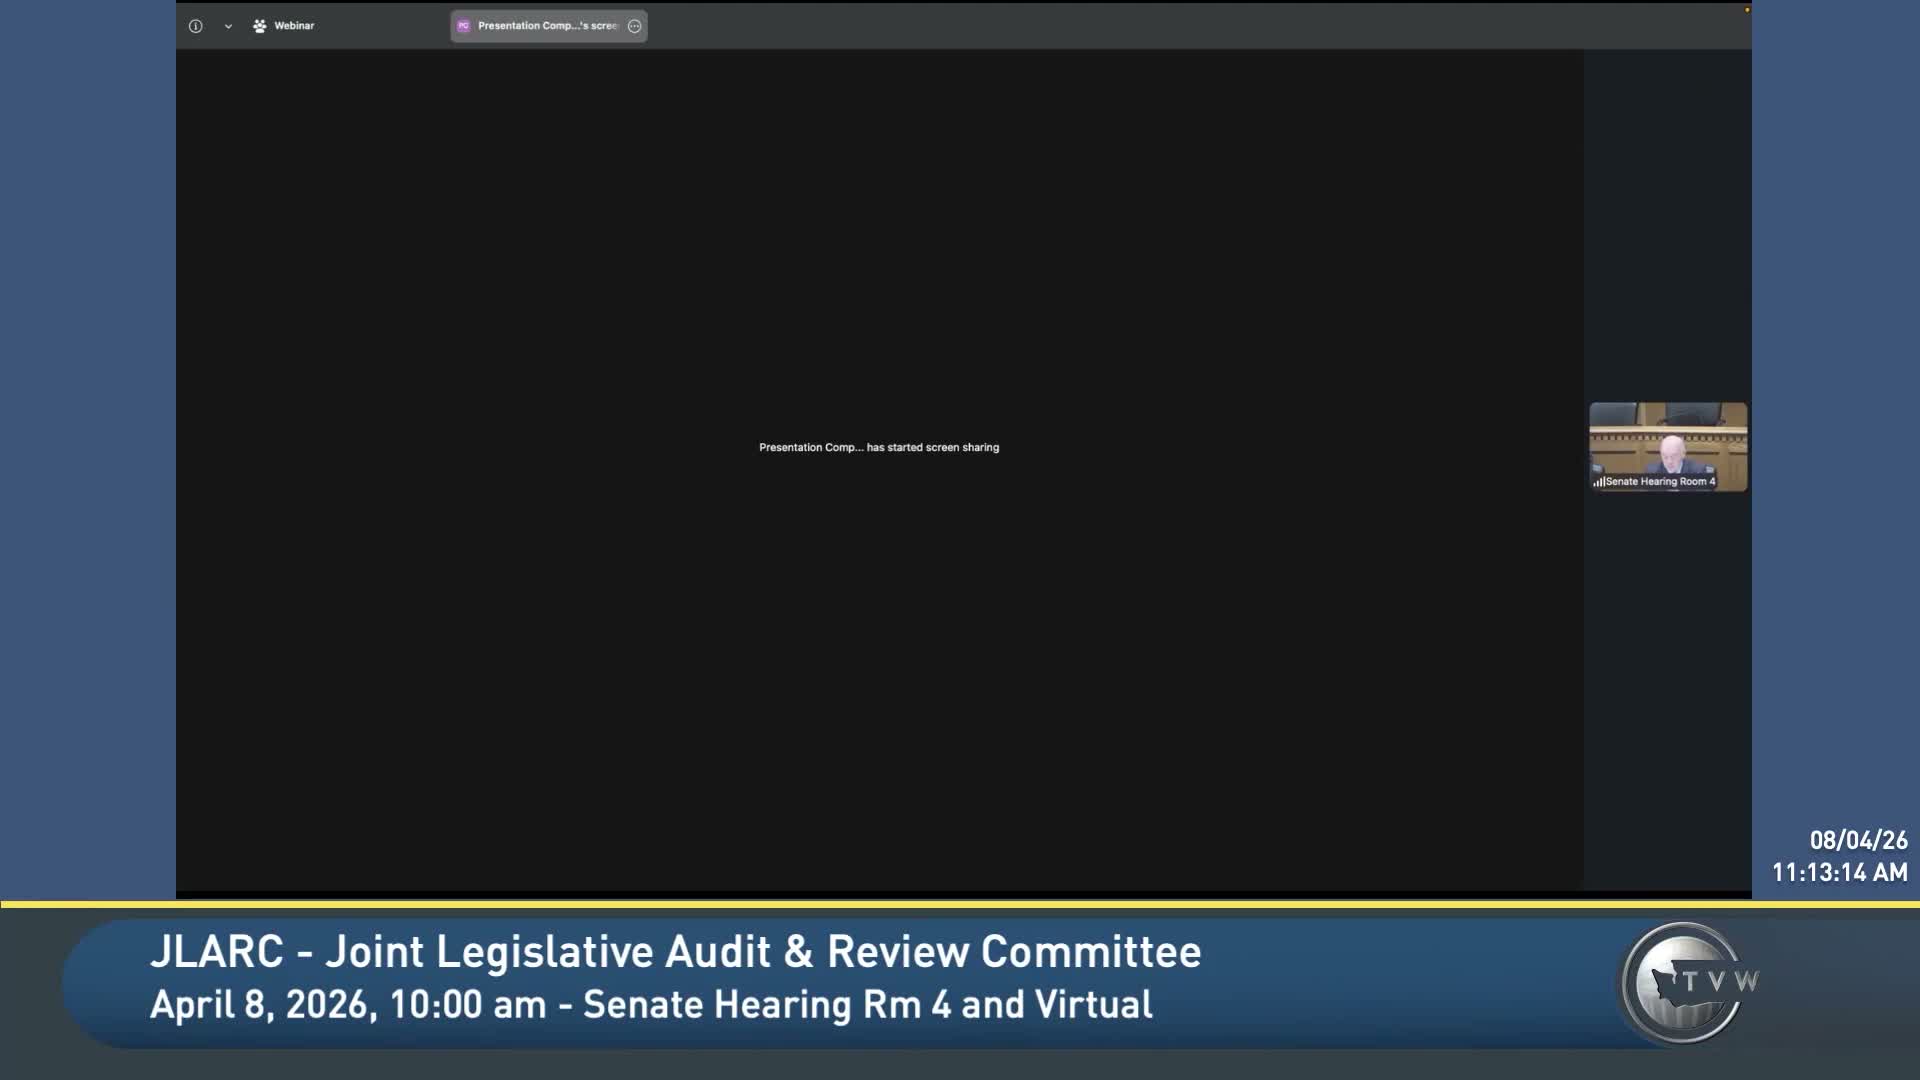This screenshot has height=1080, width=1920.
Task: Click the dark sidebar area above the thumbnail
Action: pyautogui.click(x=1667, y=220)
